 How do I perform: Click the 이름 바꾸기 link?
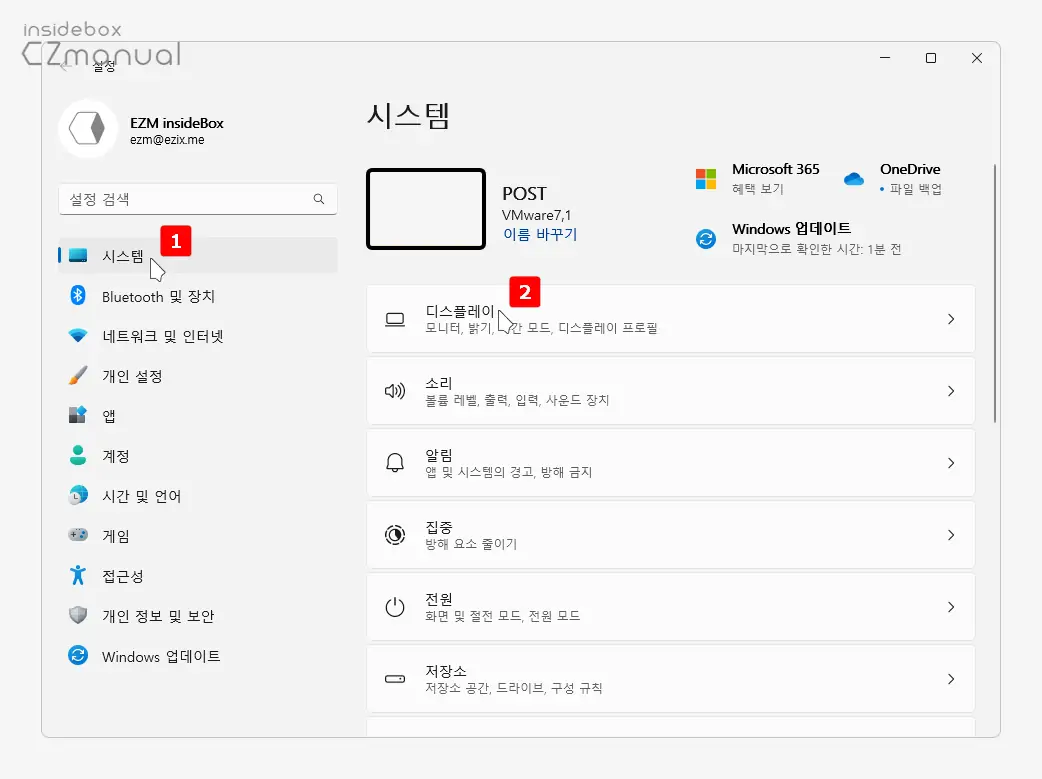[540, 235]
